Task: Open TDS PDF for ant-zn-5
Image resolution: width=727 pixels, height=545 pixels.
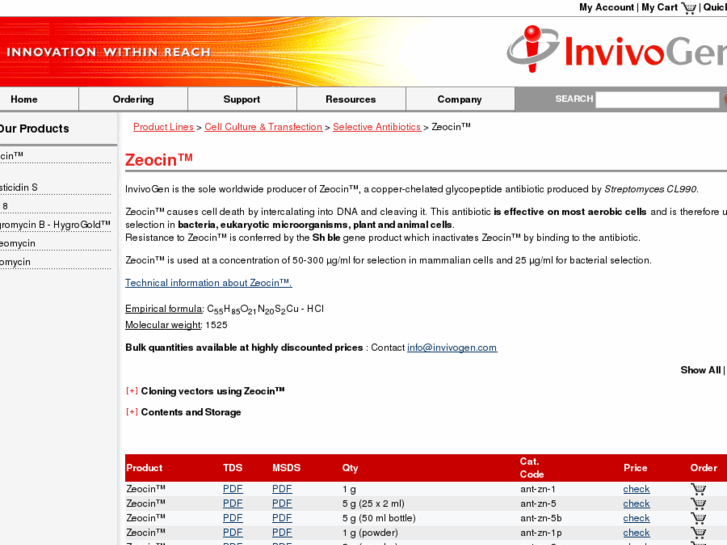Action: pyautogui.click(x=233, y=504)
